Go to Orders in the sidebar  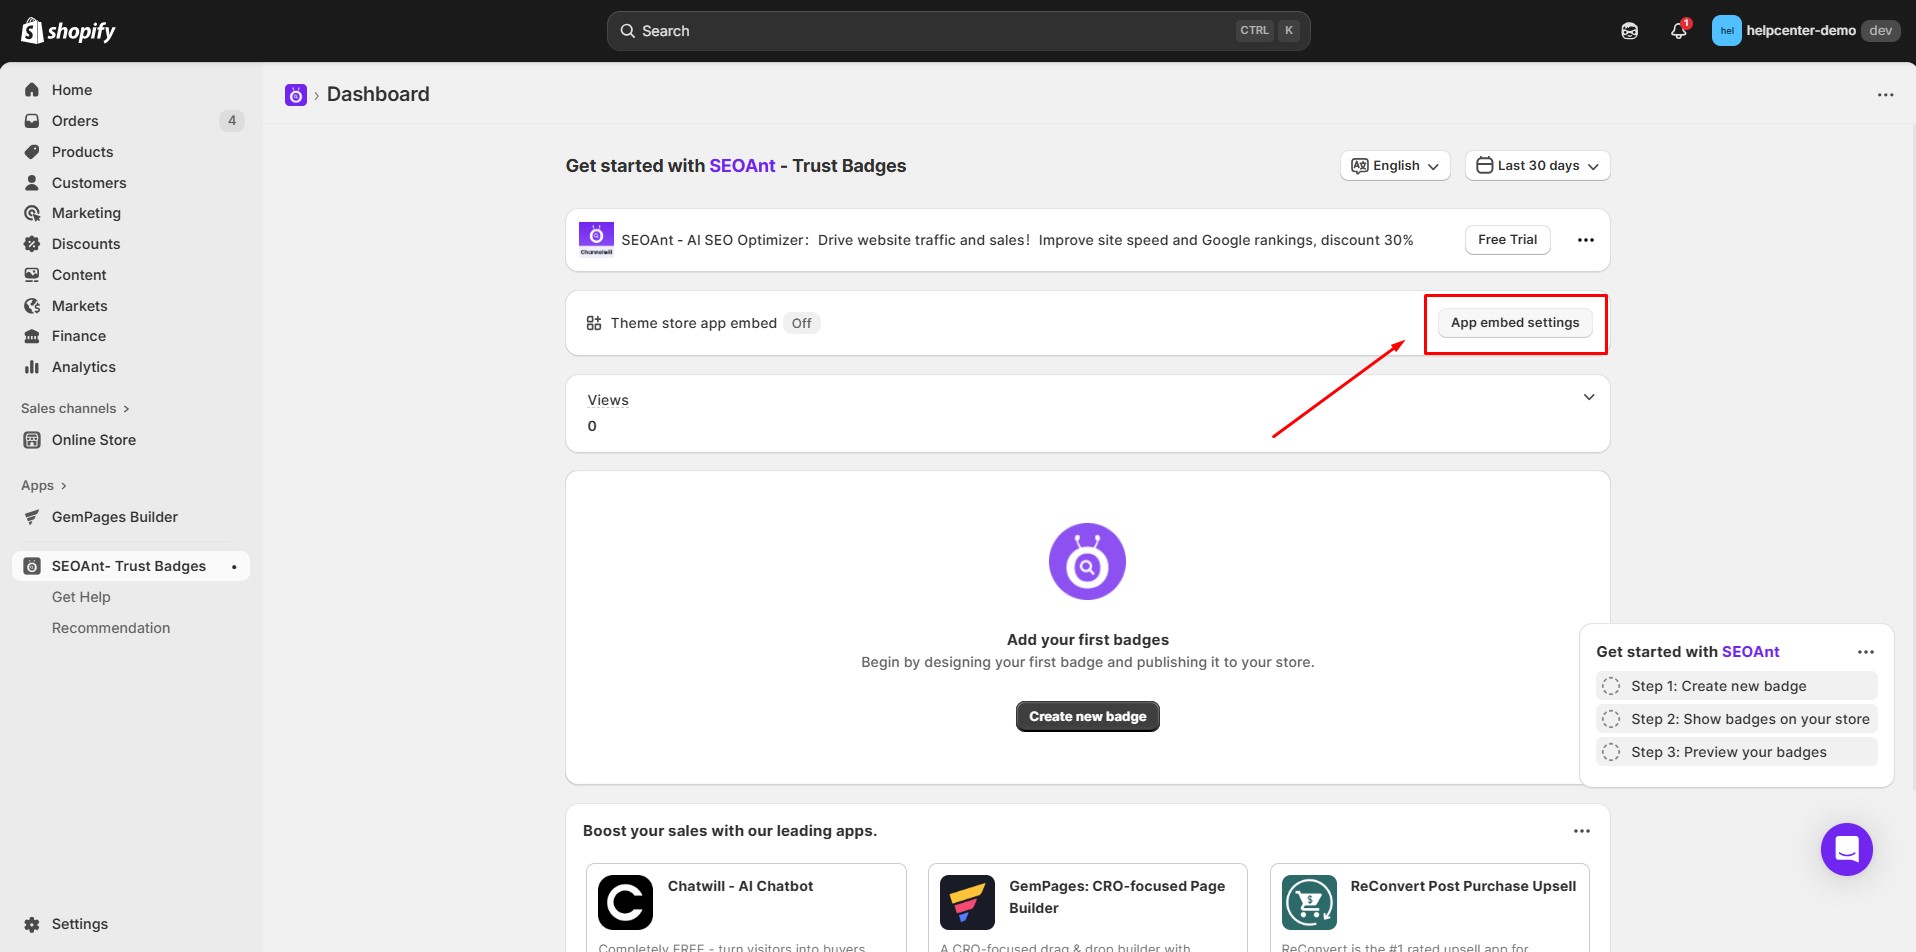coord(75,121)
